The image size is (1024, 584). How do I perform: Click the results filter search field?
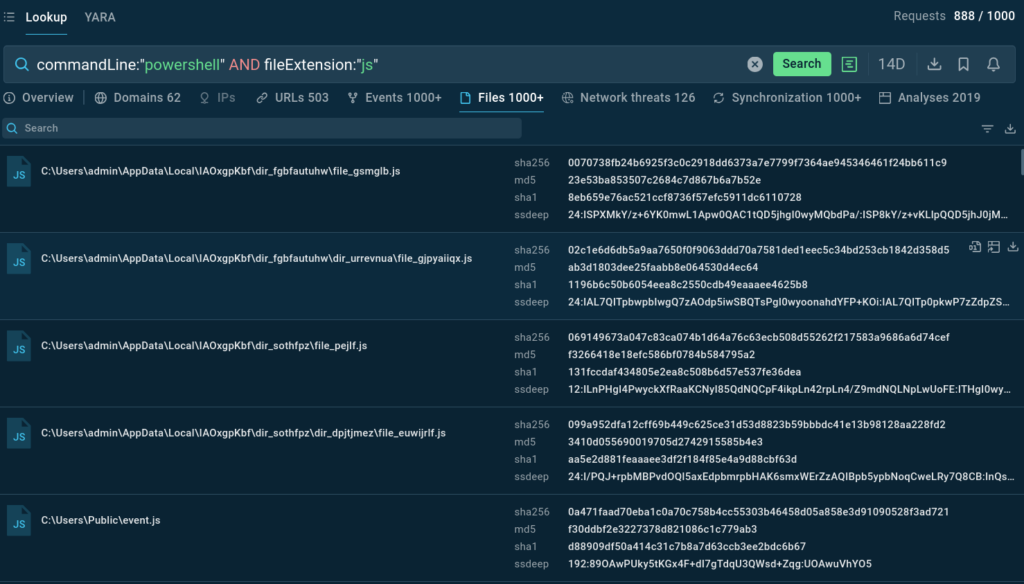coord(262,128)
